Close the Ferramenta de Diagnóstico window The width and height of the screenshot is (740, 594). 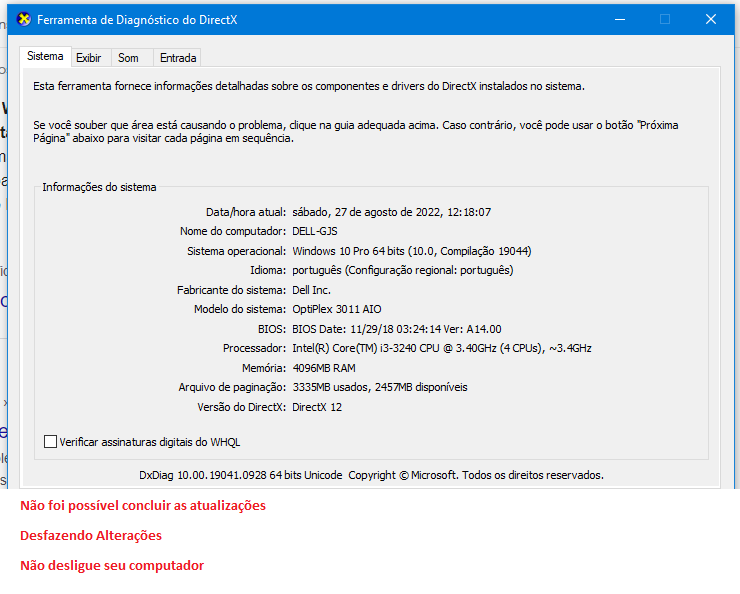[711, 19]
